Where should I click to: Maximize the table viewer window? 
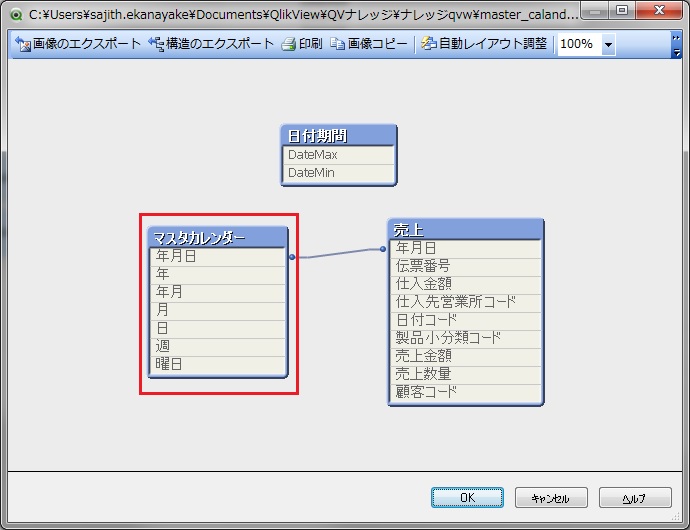click(x=621, y=11)
